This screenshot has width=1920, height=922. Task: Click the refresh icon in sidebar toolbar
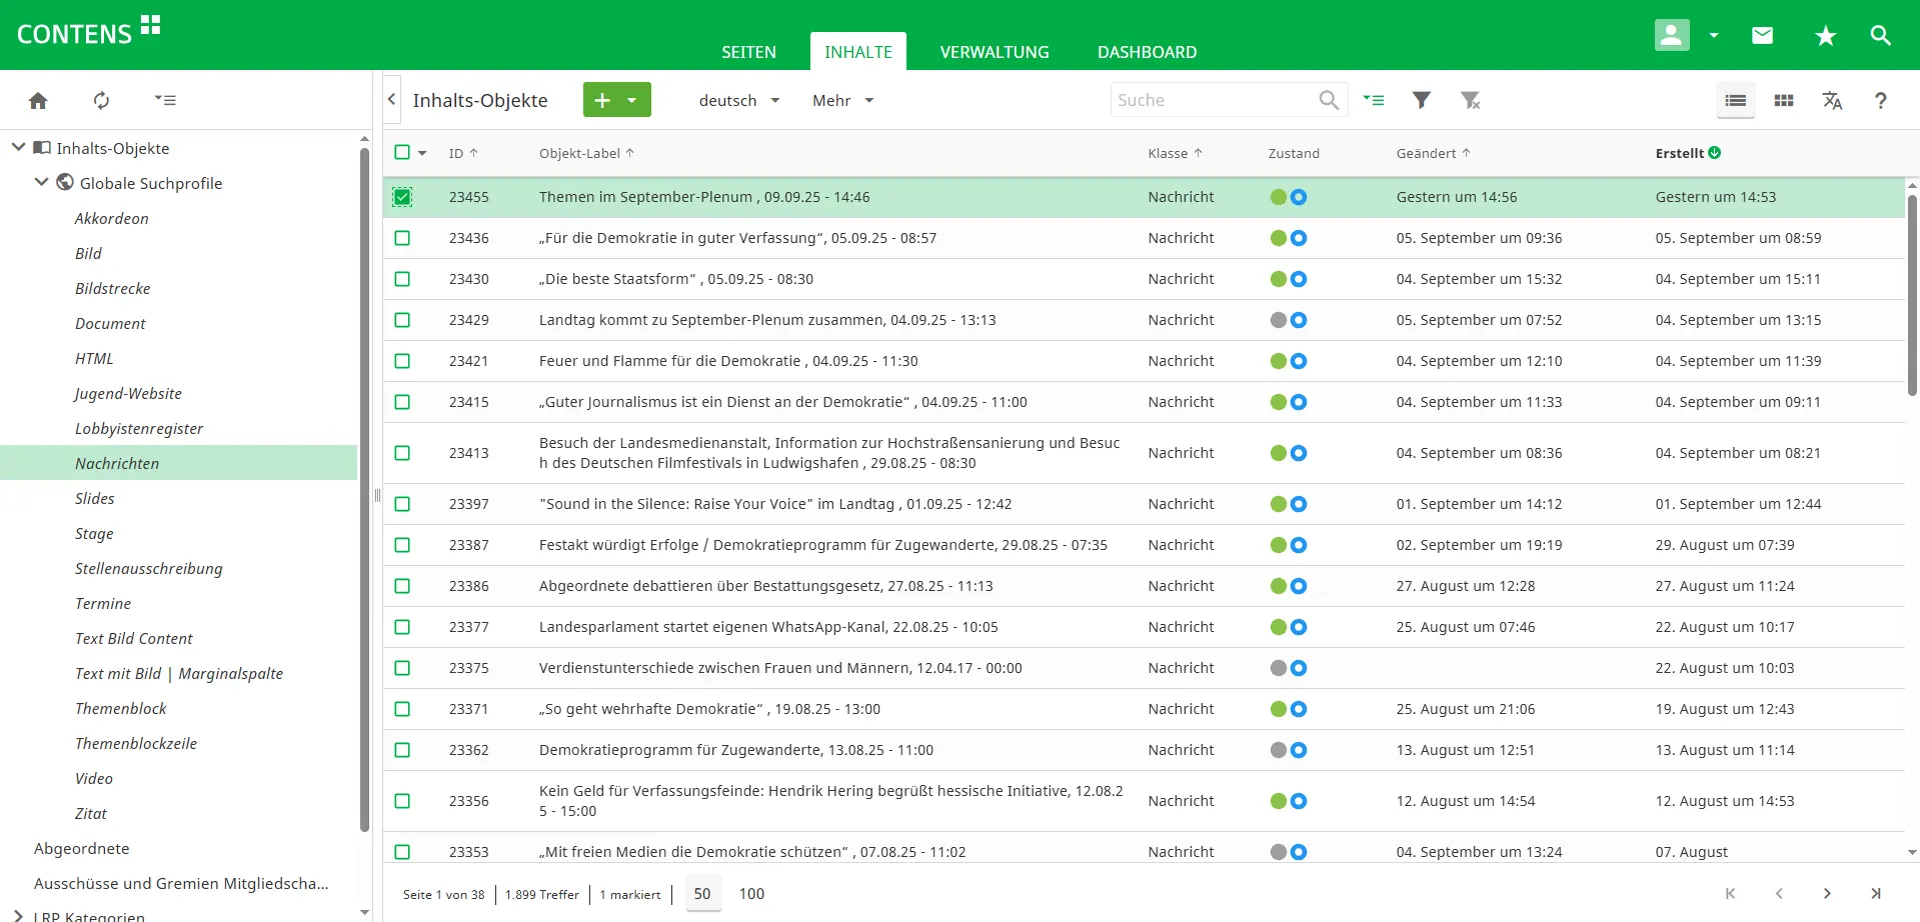[x=101, y=100]
